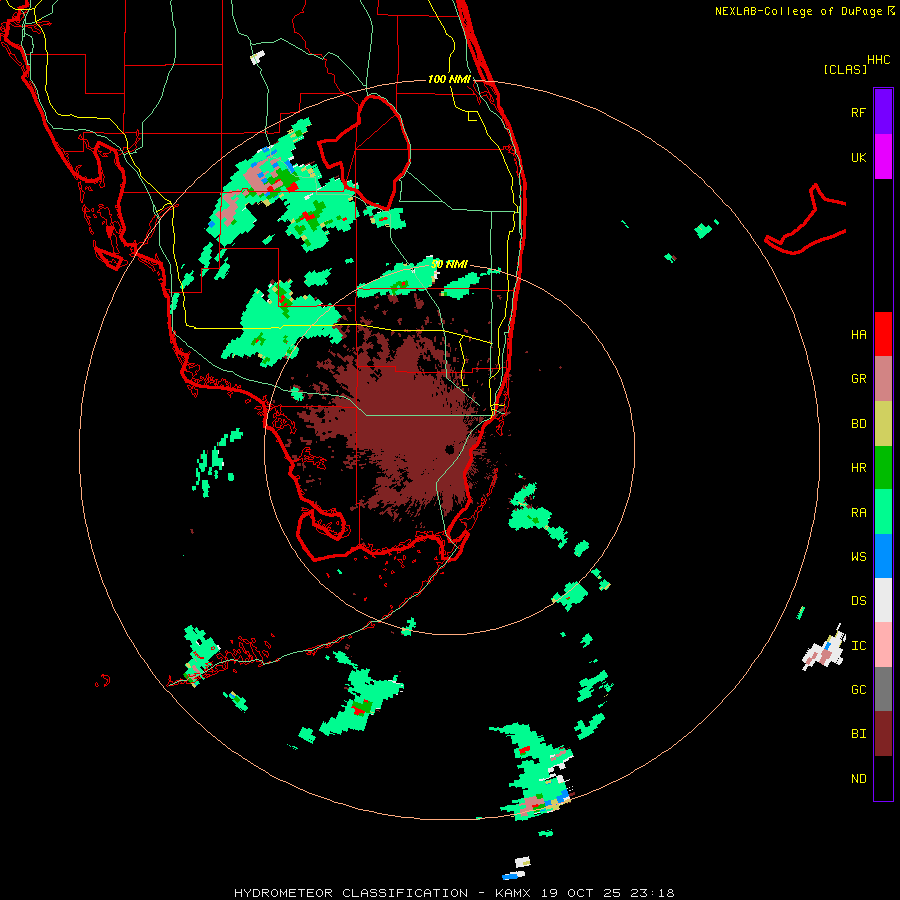The width and height of the screenshot is (900, 900).
Task: Click the ND black legend swatch
Action: (883, 778)
